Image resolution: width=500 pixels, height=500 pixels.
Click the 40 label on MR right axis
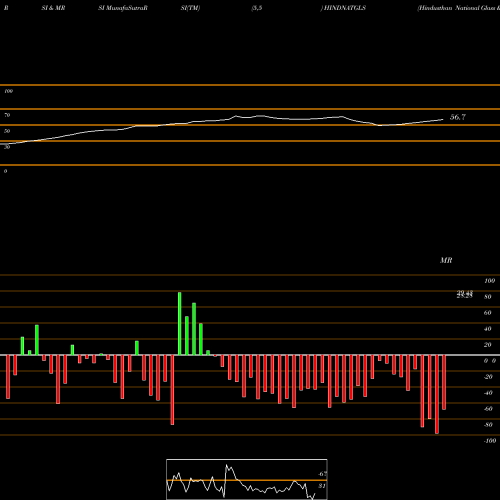click(488, 329)
